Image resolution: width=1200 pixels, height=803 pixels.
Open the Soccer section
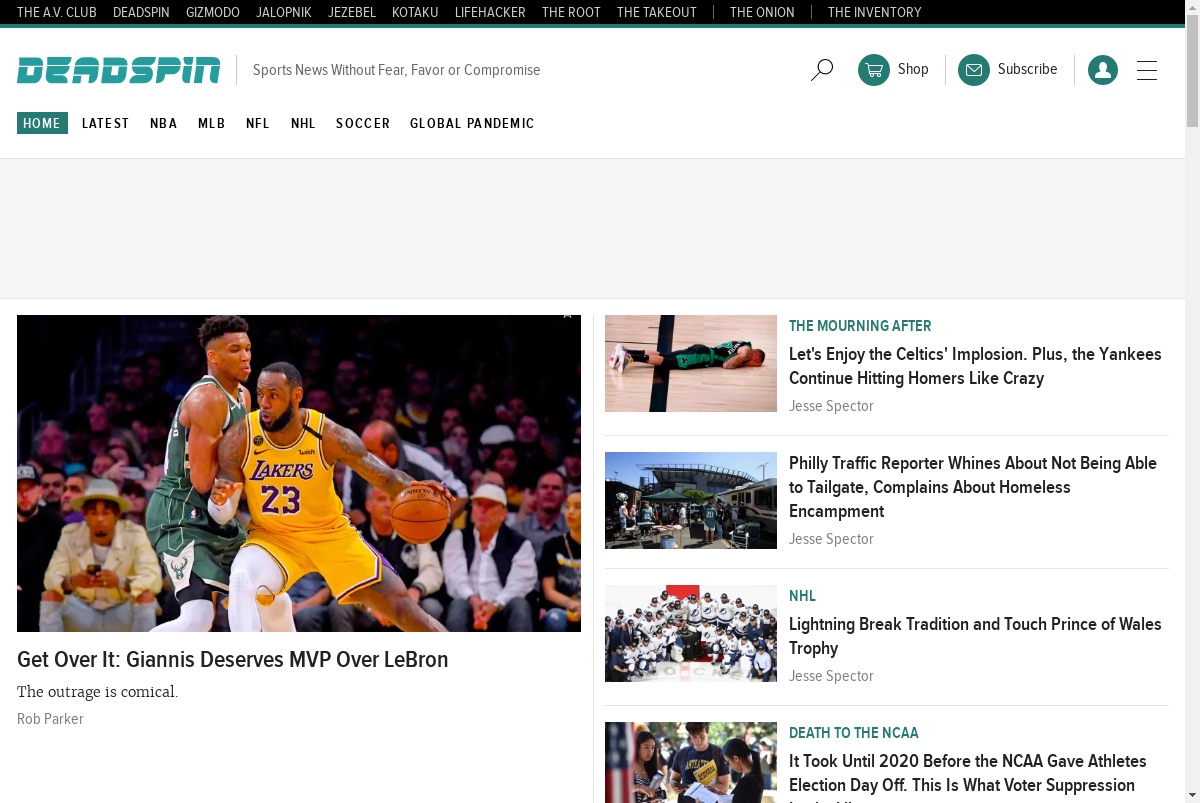click(x=363, y=124)
